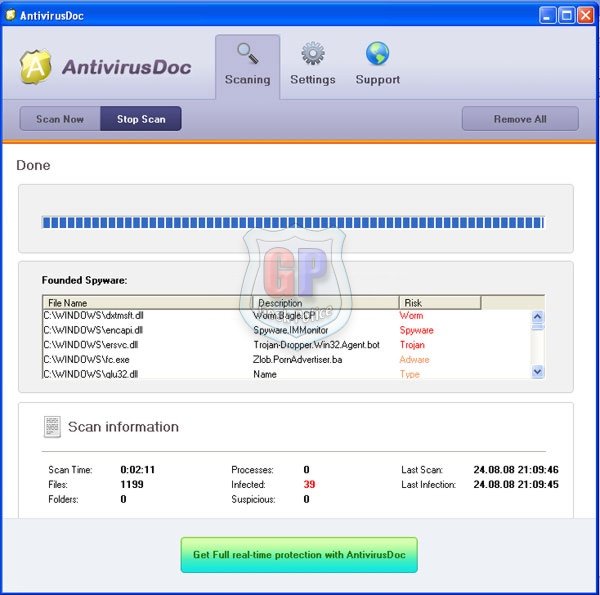Viewport: 600px width, 595px height.
Task: Click Zlob.PornAdvertiser.ba description
Action: (x=297, y=360)
